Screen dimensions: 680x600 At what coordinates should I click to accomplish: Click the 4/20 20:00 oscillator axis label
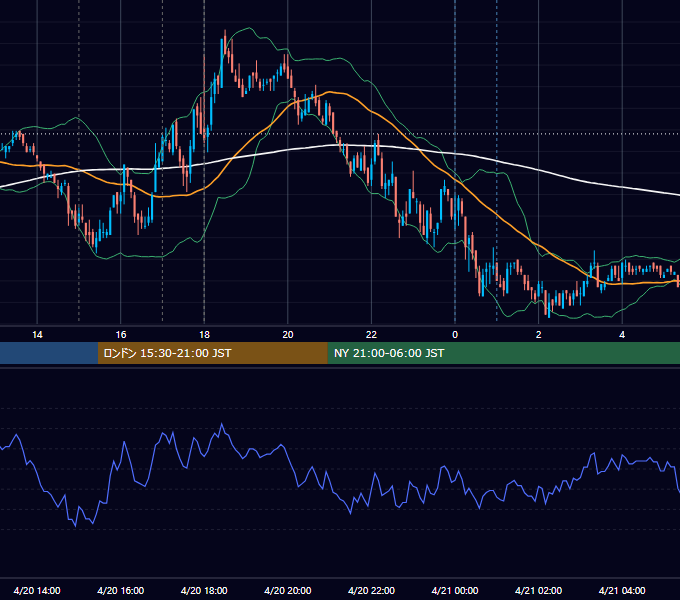(288, 590)
